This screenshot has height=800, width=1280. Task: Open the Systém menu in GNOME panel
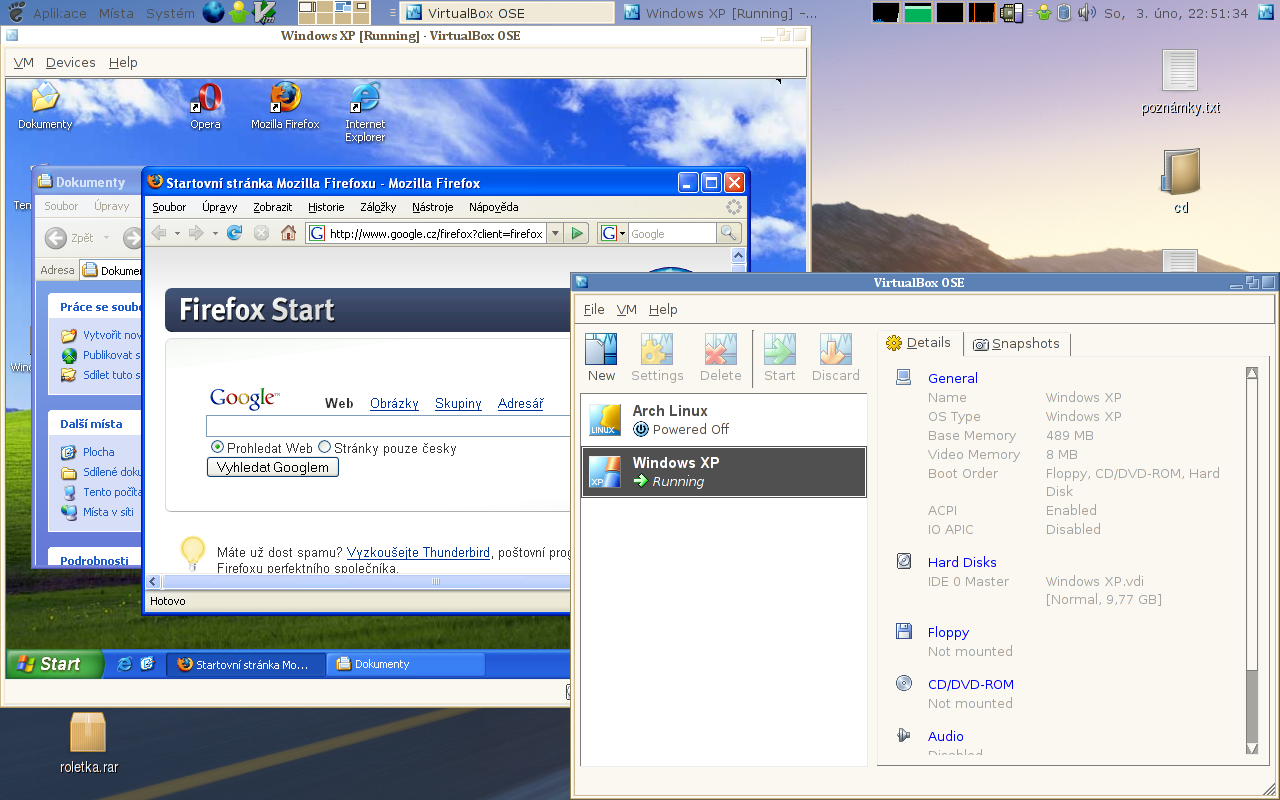point(170,13)
